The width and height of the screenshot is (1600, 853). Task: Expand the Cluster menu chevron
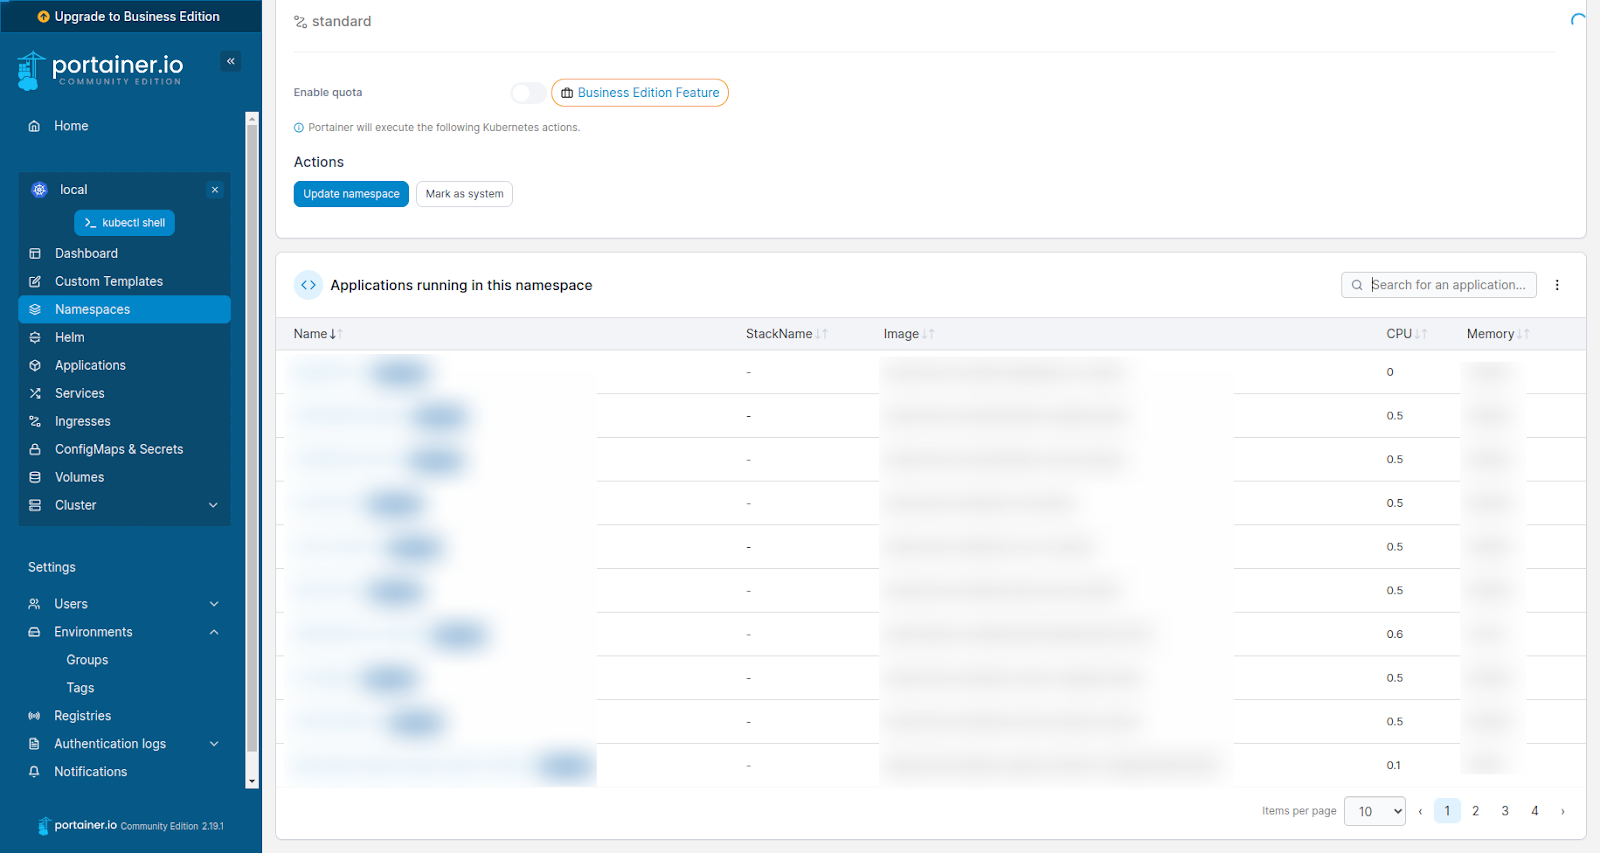pyautogui.click(x=213, y=506)
